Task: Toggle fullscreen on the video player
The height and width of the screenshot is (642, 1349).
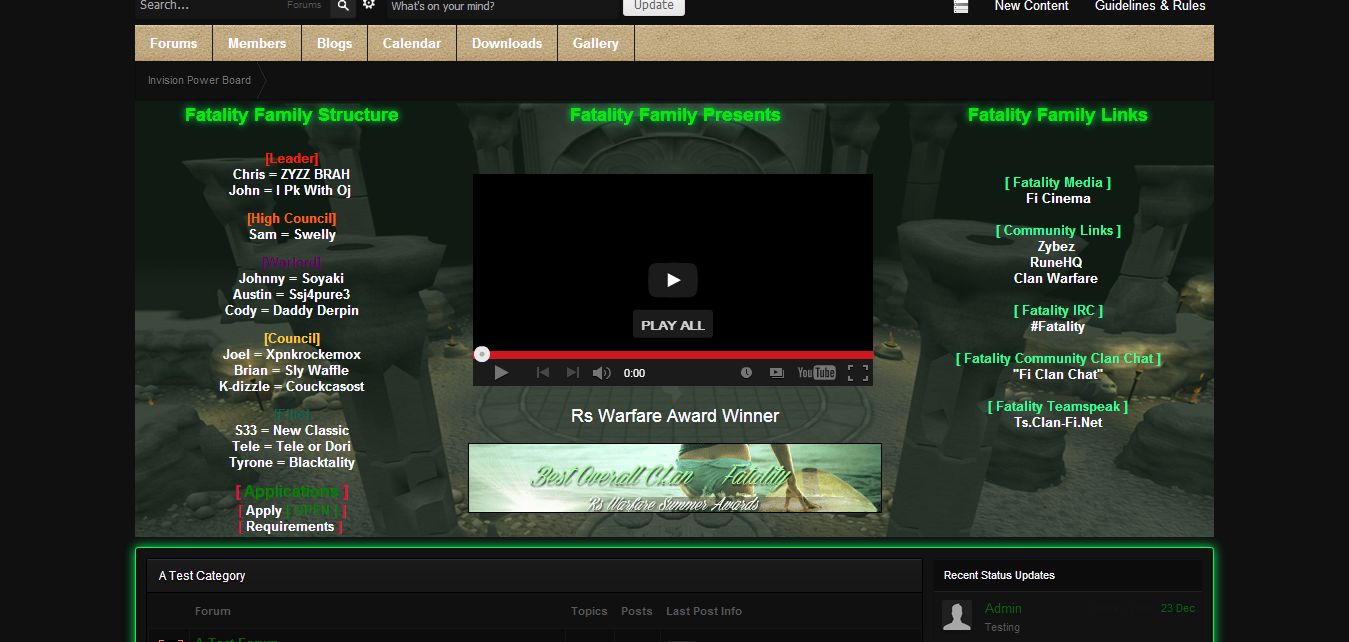Action: coord(857,373)
